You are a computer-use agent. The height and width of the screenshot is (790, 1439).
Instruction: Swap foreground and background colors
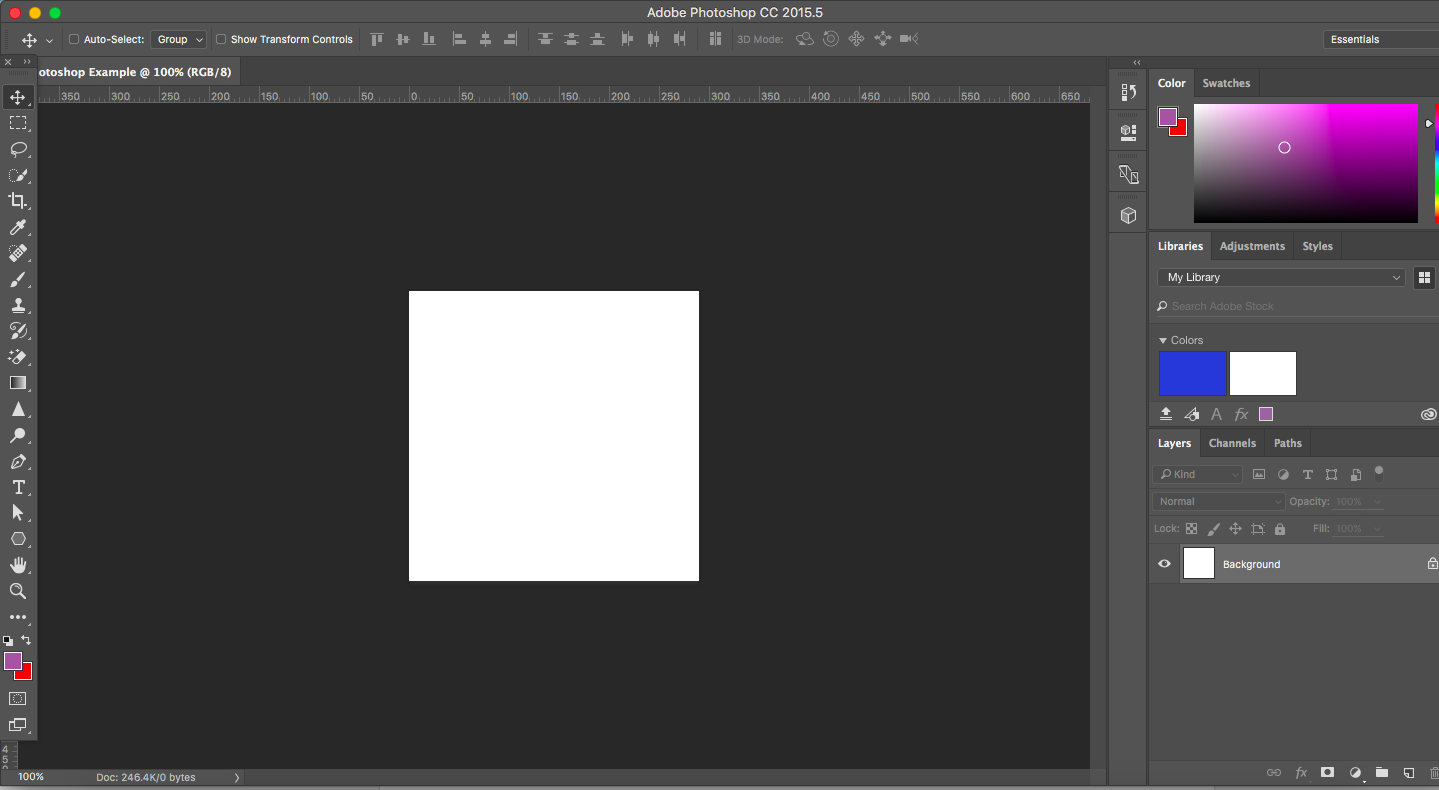[x=27, y=640]
